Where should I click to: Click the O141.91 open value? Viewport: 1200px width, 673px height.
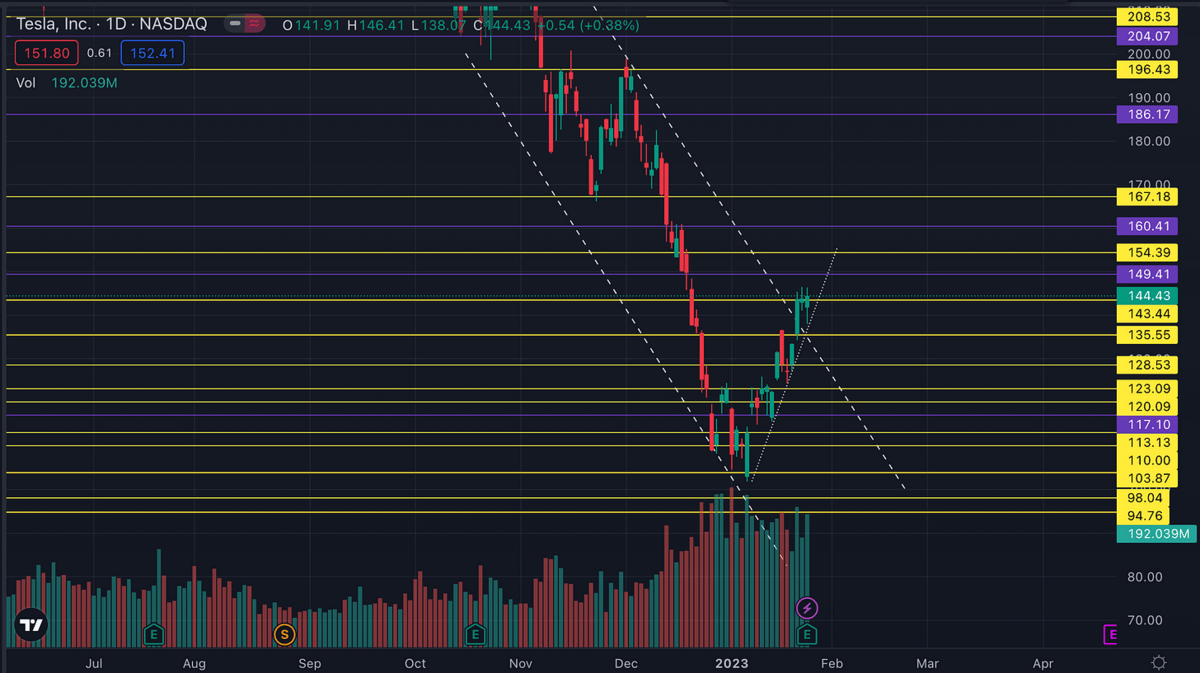coord(312,25)
